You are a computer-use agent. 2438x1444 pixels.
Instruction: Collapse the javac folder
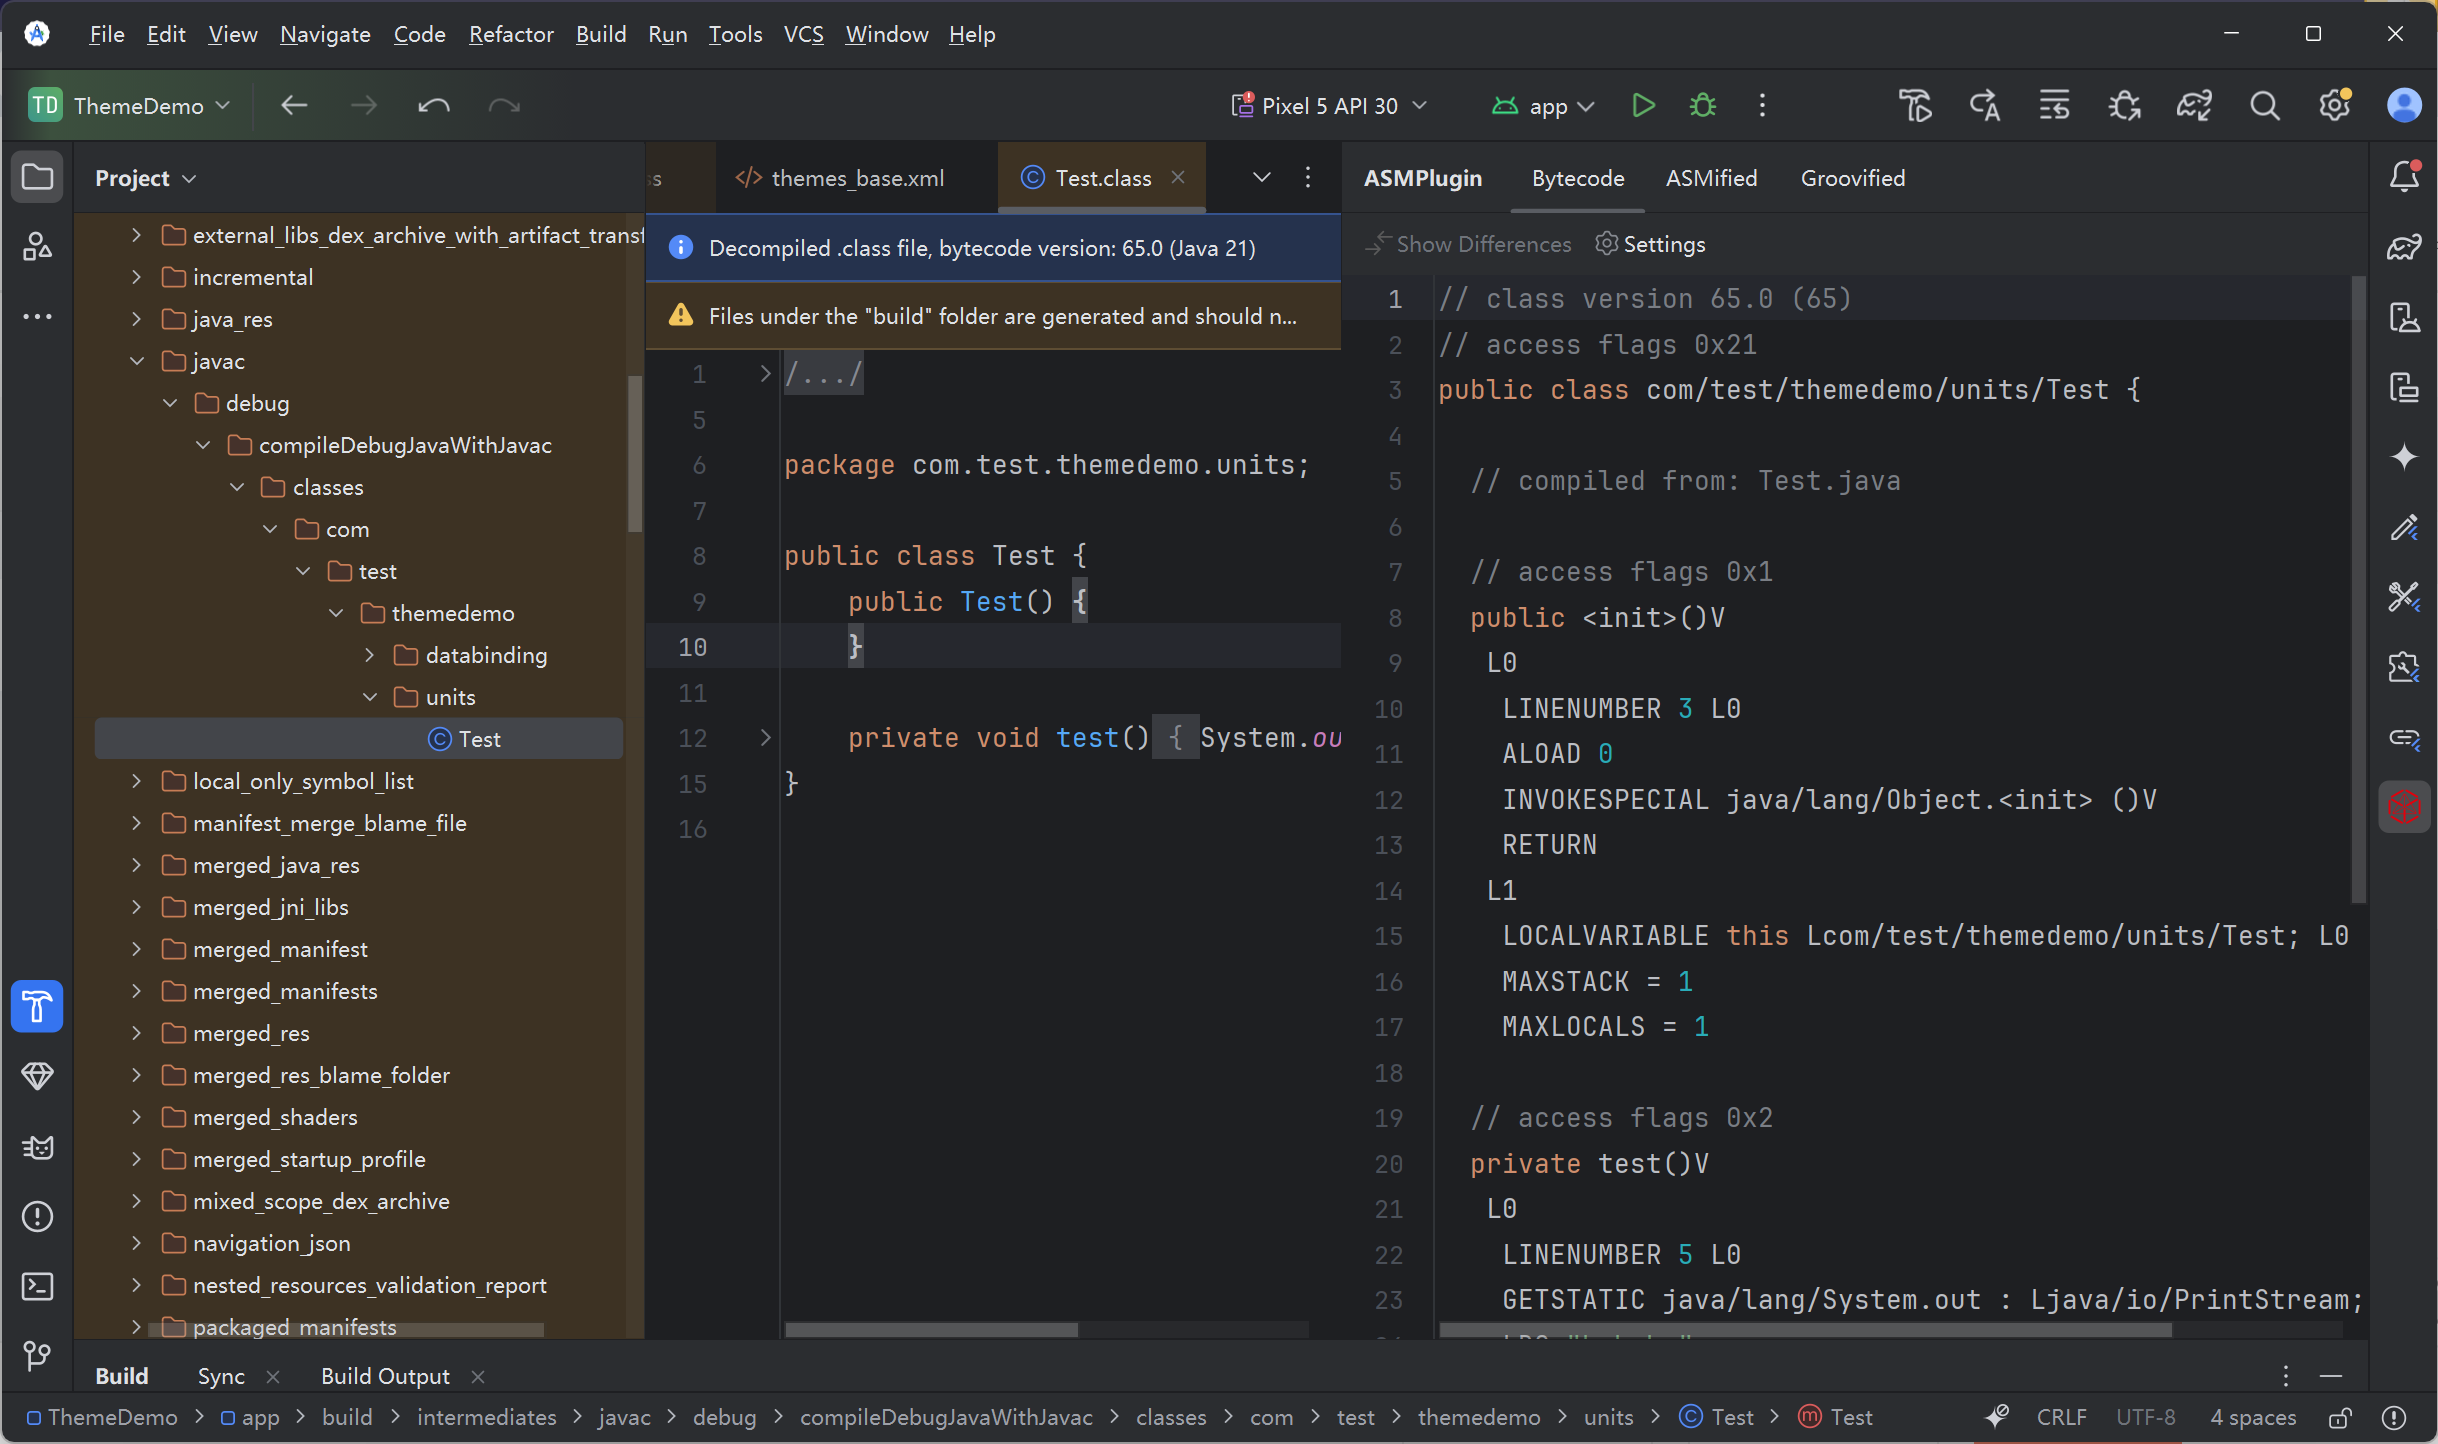pos(137,361)
